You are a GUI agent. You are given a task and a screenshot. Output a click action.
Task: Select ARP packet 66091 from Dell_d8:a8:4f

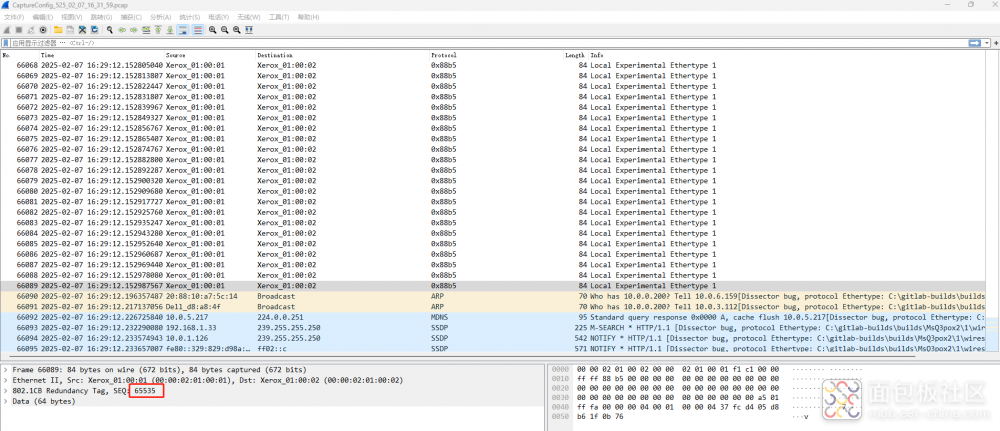tap(493, 307)
